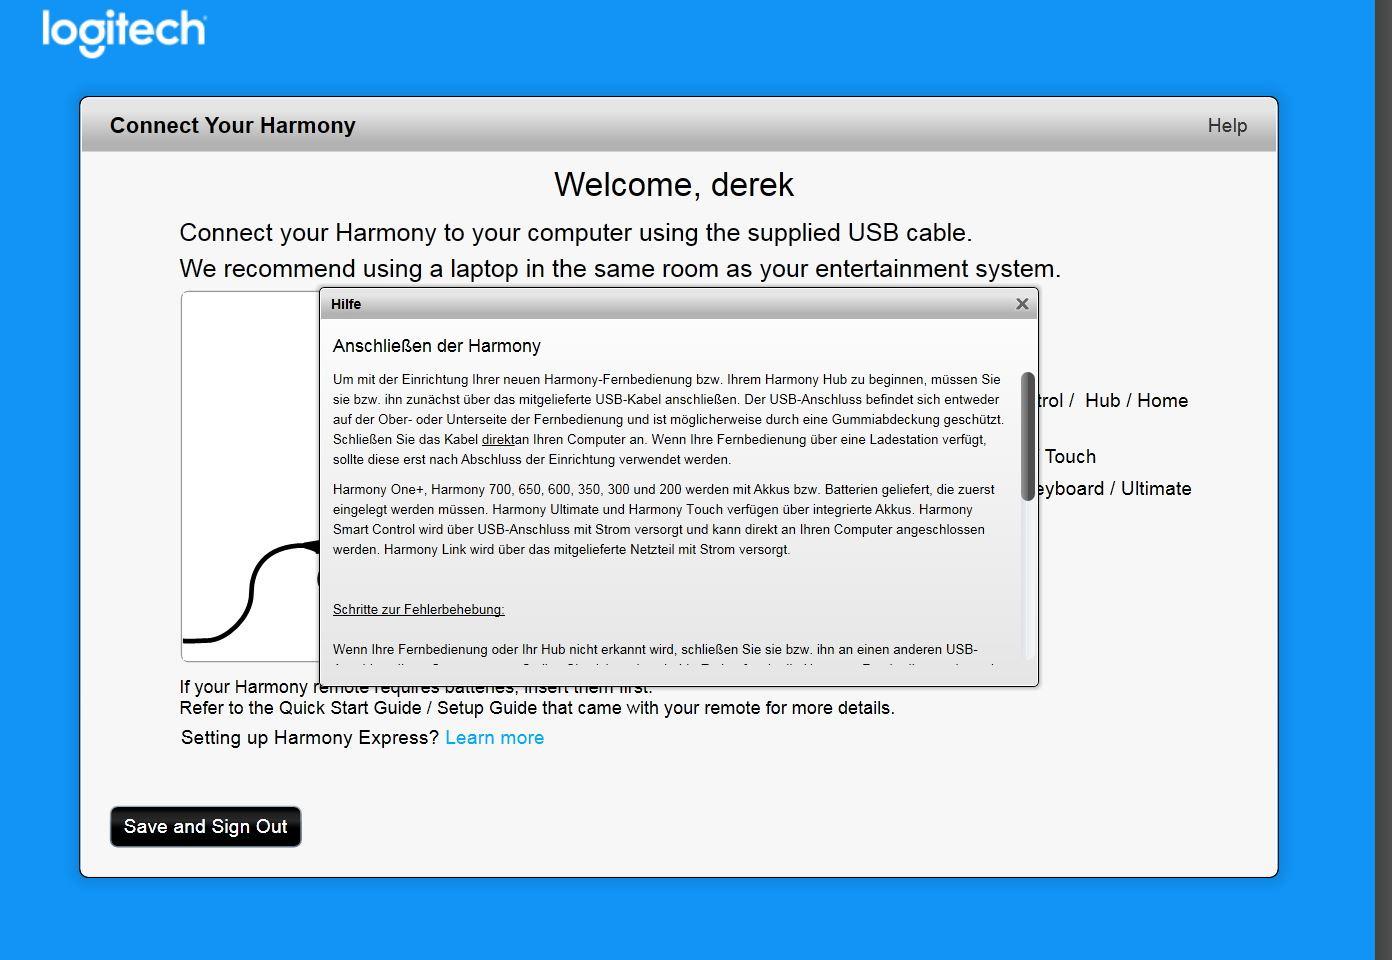Click the Save and Sign Out button
This screenshot has width=1392, height=960.
coord(205,827)
